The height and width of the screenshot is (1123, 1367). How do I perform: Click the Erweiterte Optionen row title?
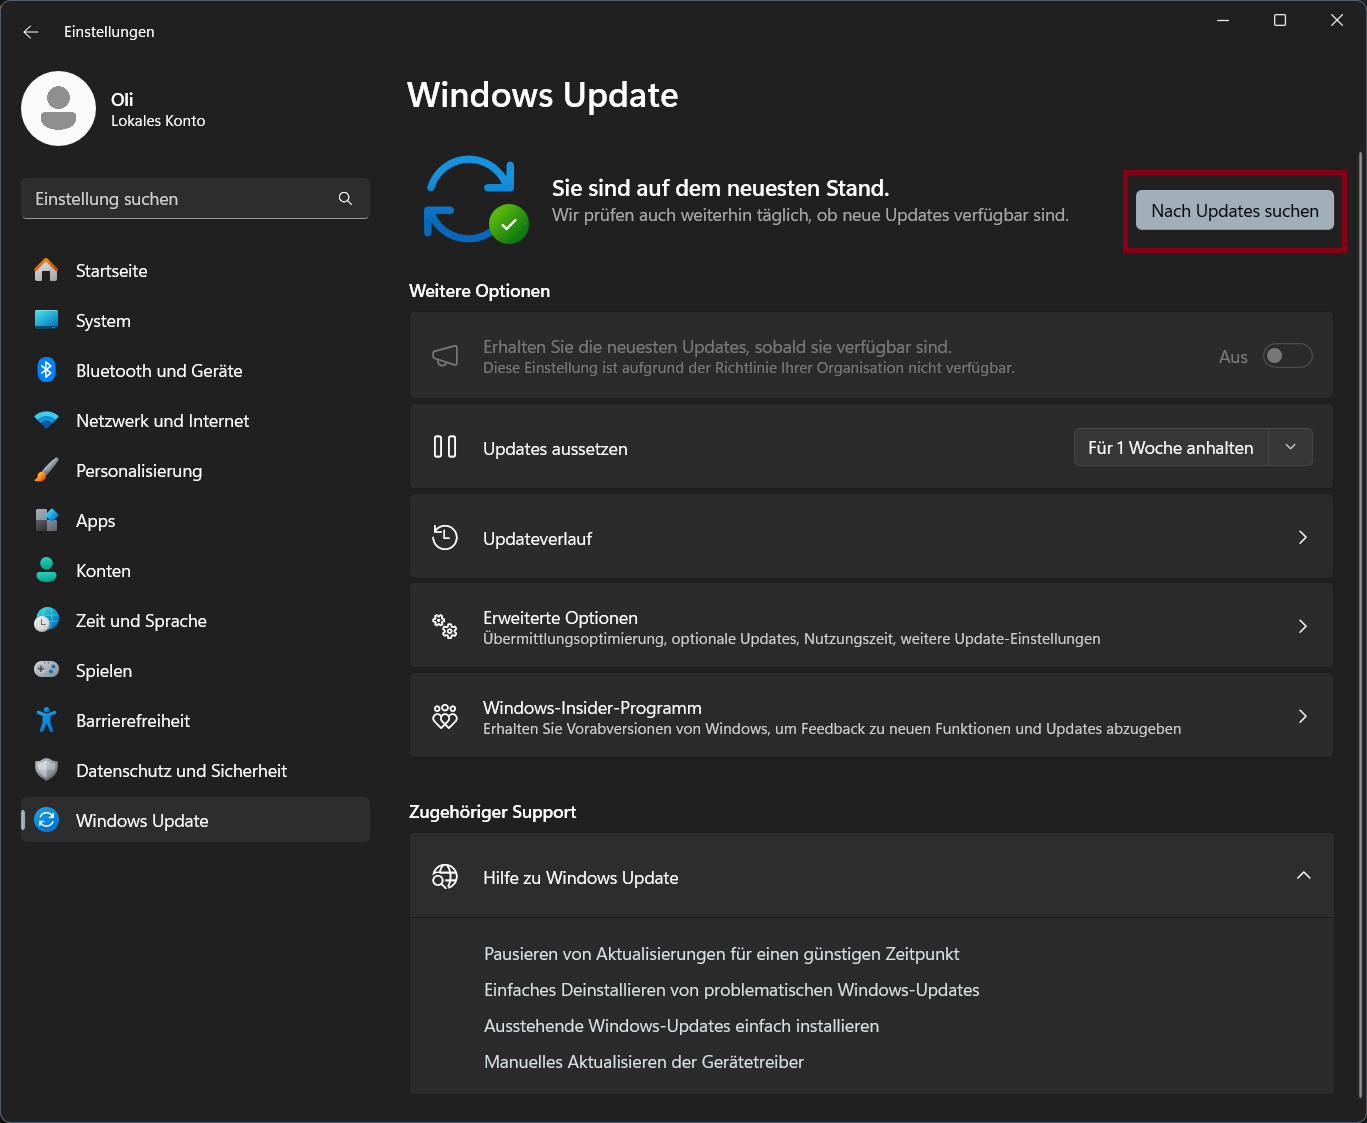[x=560, y=618]
